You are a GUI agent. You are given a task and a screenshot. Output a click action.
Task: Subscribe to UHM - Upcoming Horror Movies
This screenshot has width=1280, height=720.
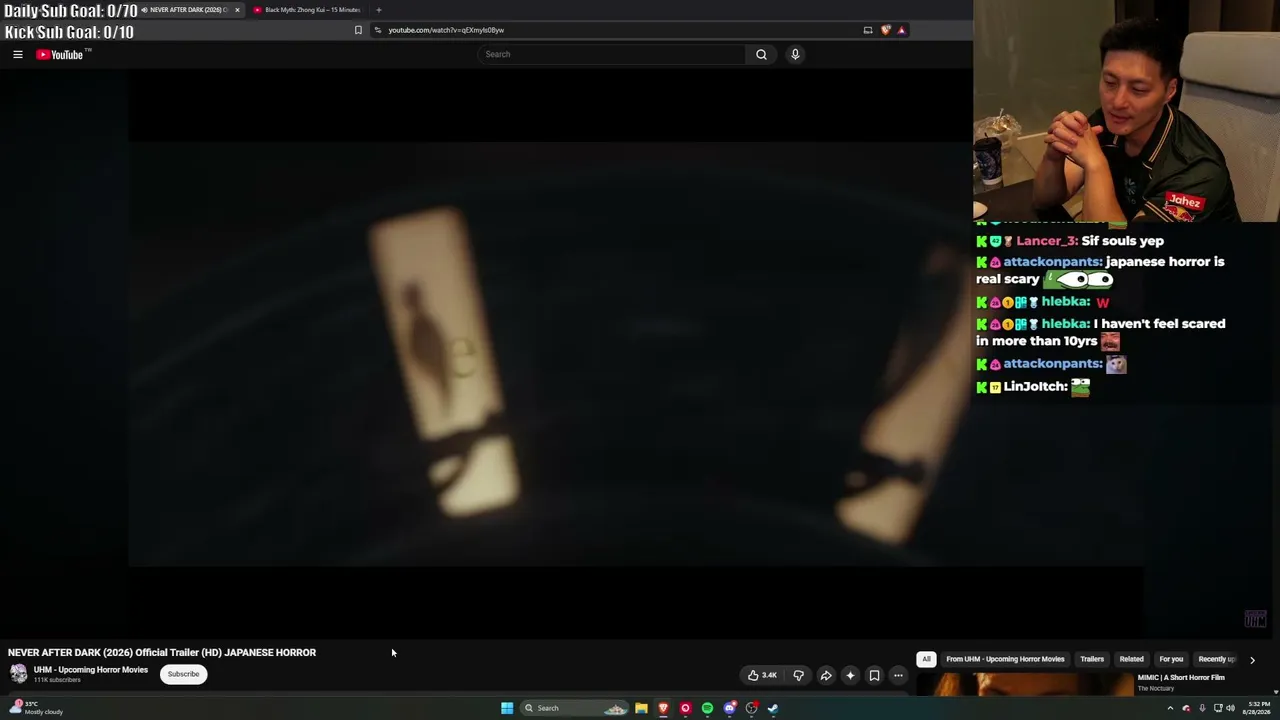click(x=183, y=674)
